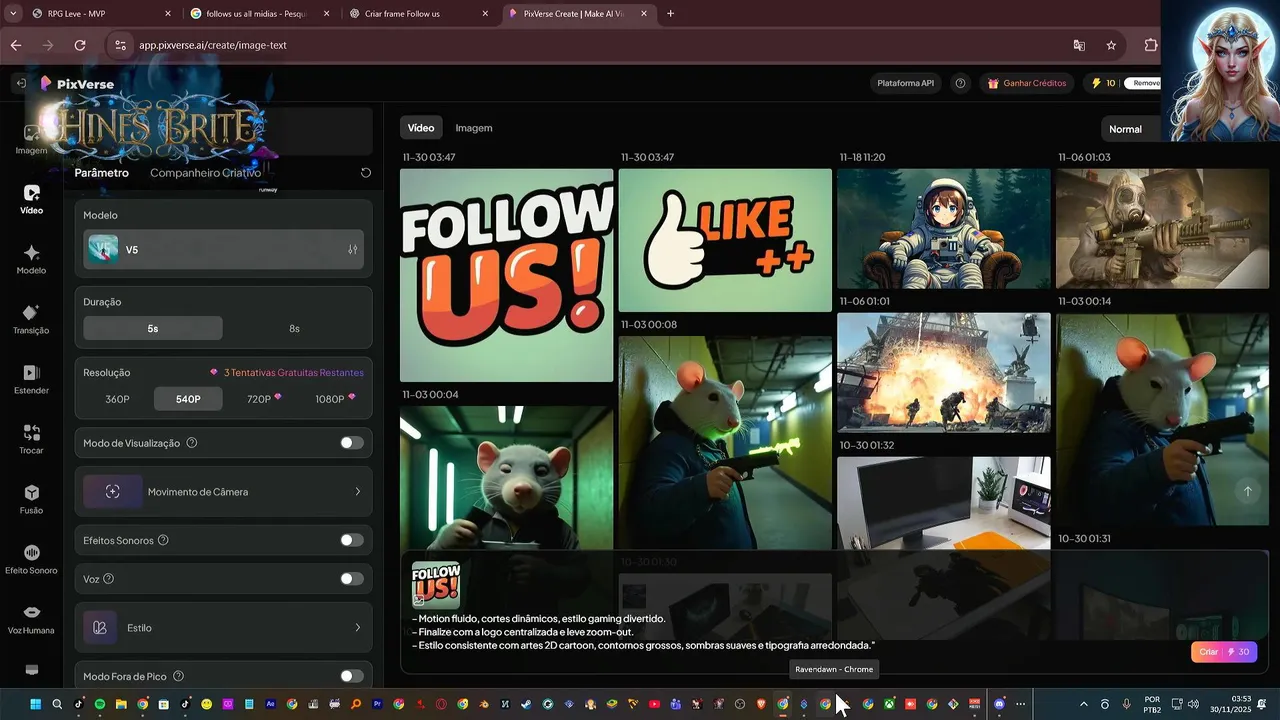Open the Eiffel Tower explosion thumbnail
This screenshot has width=1280, height=720.
944,372
